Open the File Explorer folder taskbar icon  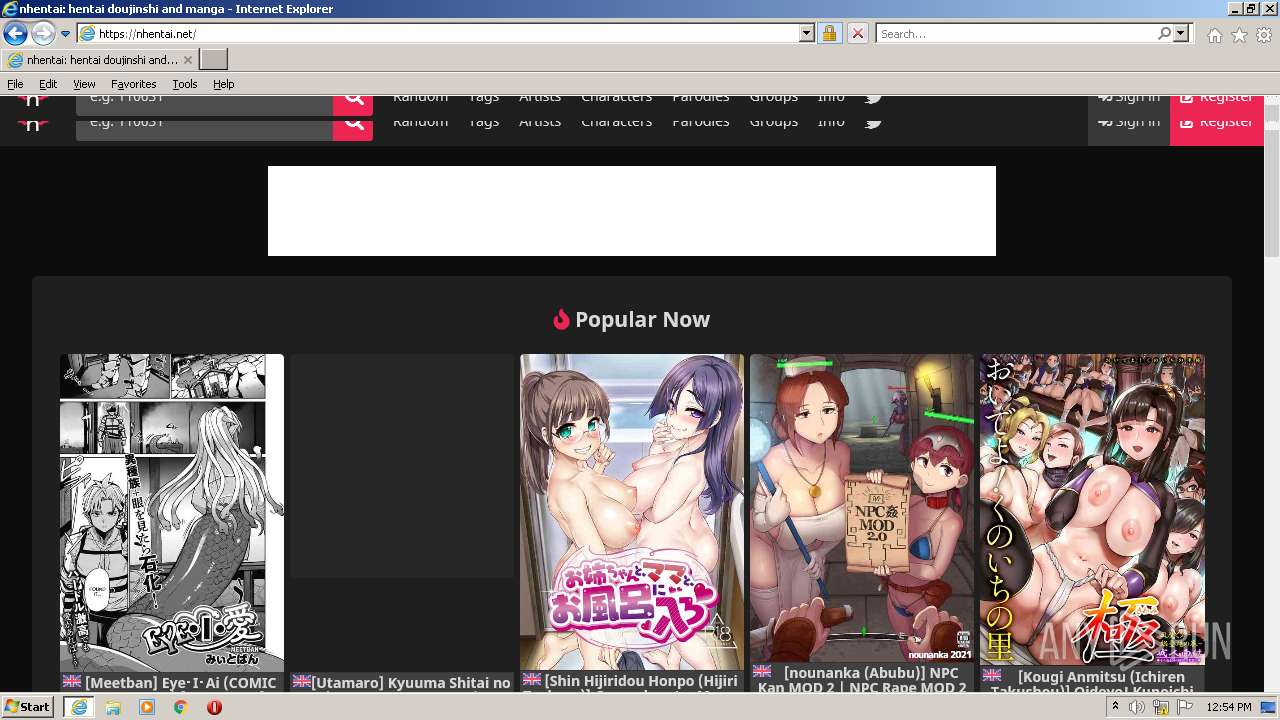click(x=113, y=707)
